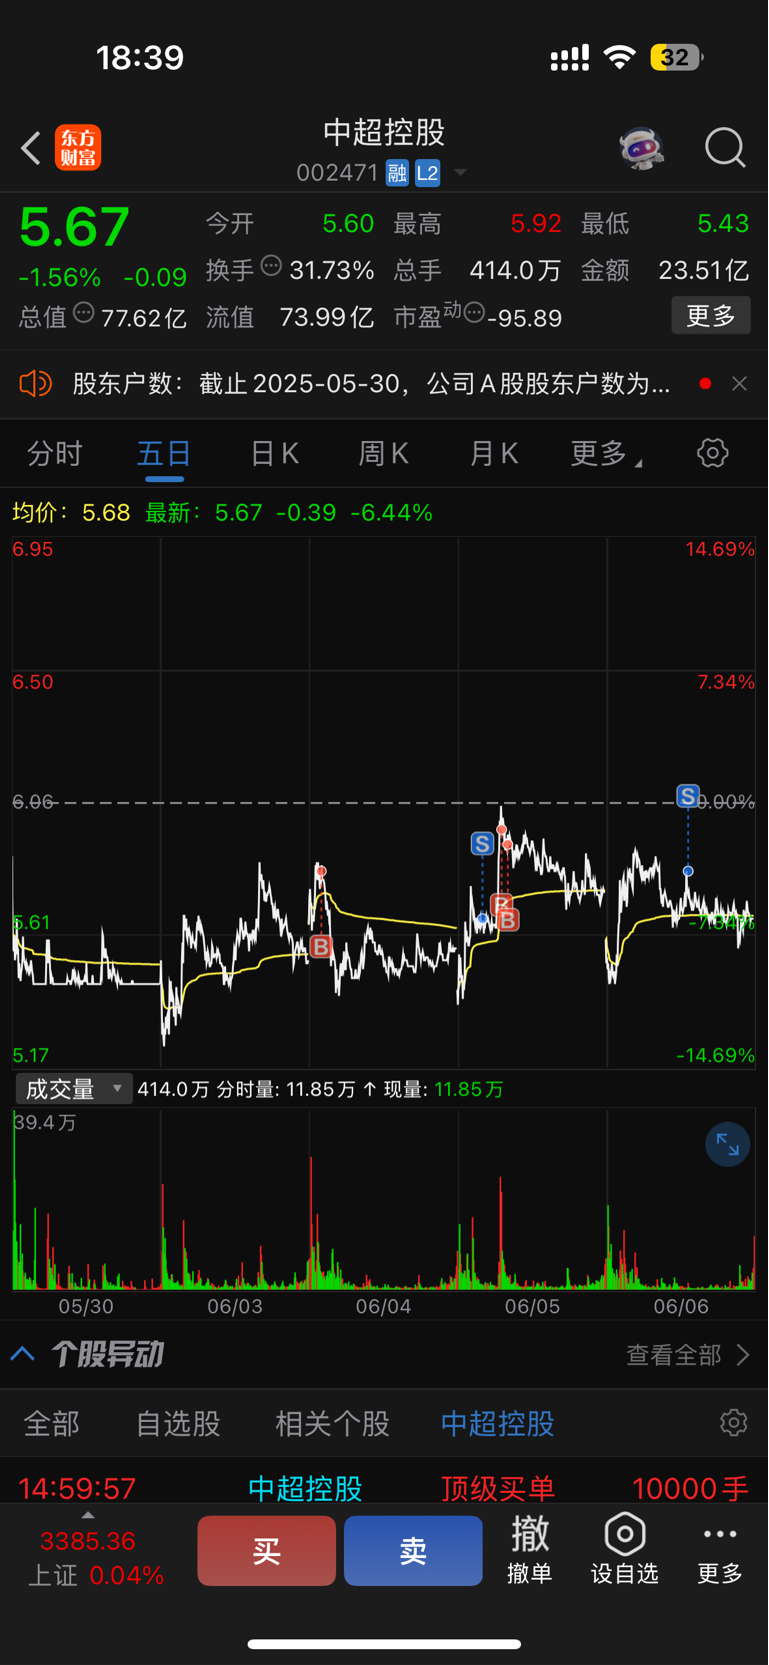Tap the B buy marker near 06/03
Screen dimensions: 769x1665
point(320,946)
